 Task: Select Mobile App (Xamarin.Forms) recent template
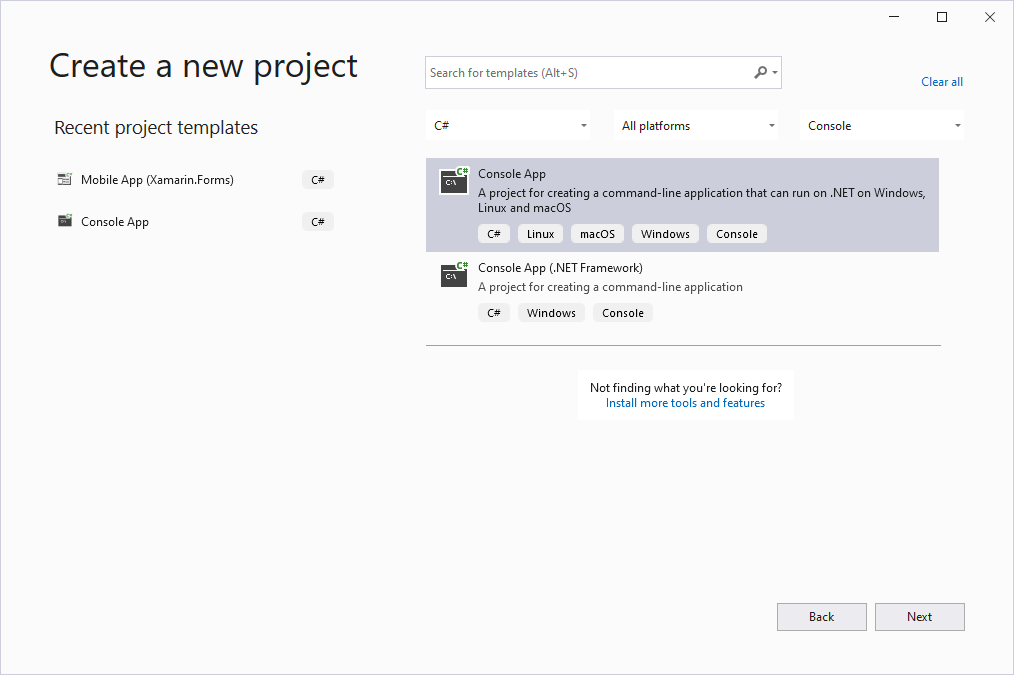[x=157, y=180]
